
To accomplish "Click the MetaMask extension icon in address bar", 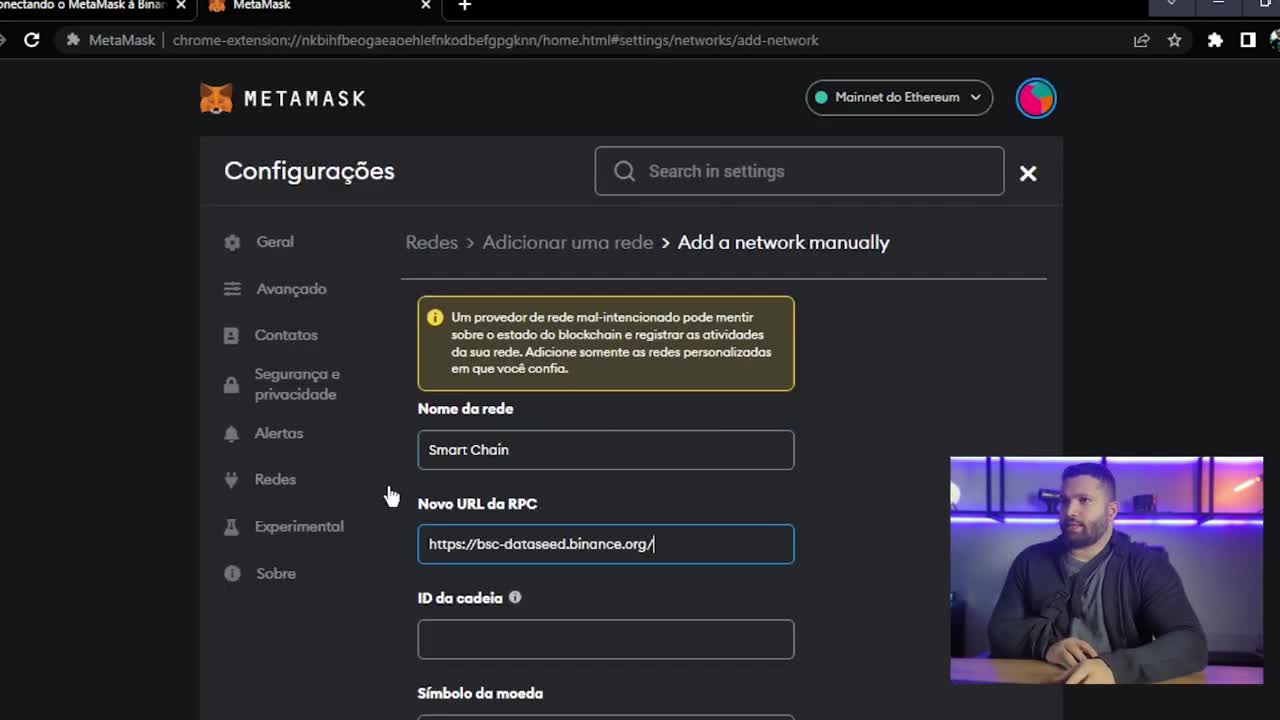I will [x=73, y=40].
